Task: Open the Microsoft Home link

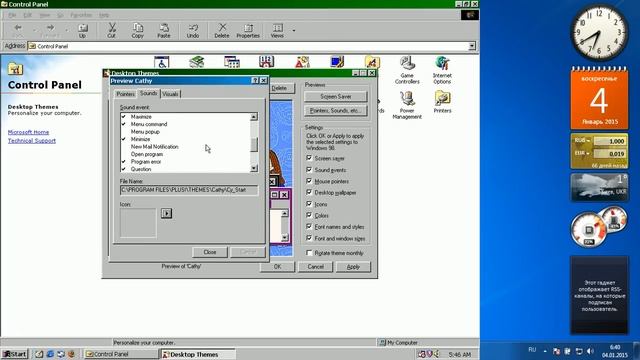Action: click(28, 132)
